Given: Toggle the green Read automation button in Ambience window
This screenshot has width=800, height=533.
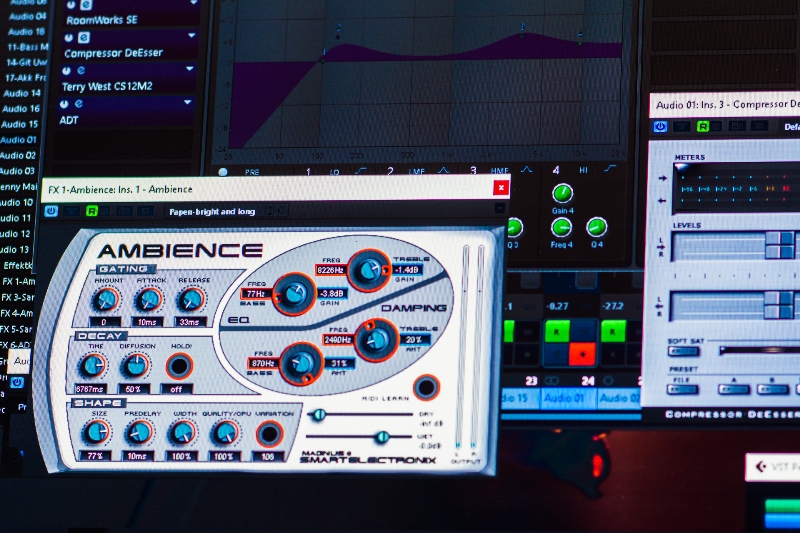Looking at the screenshot, I should [x=92, y=211].
